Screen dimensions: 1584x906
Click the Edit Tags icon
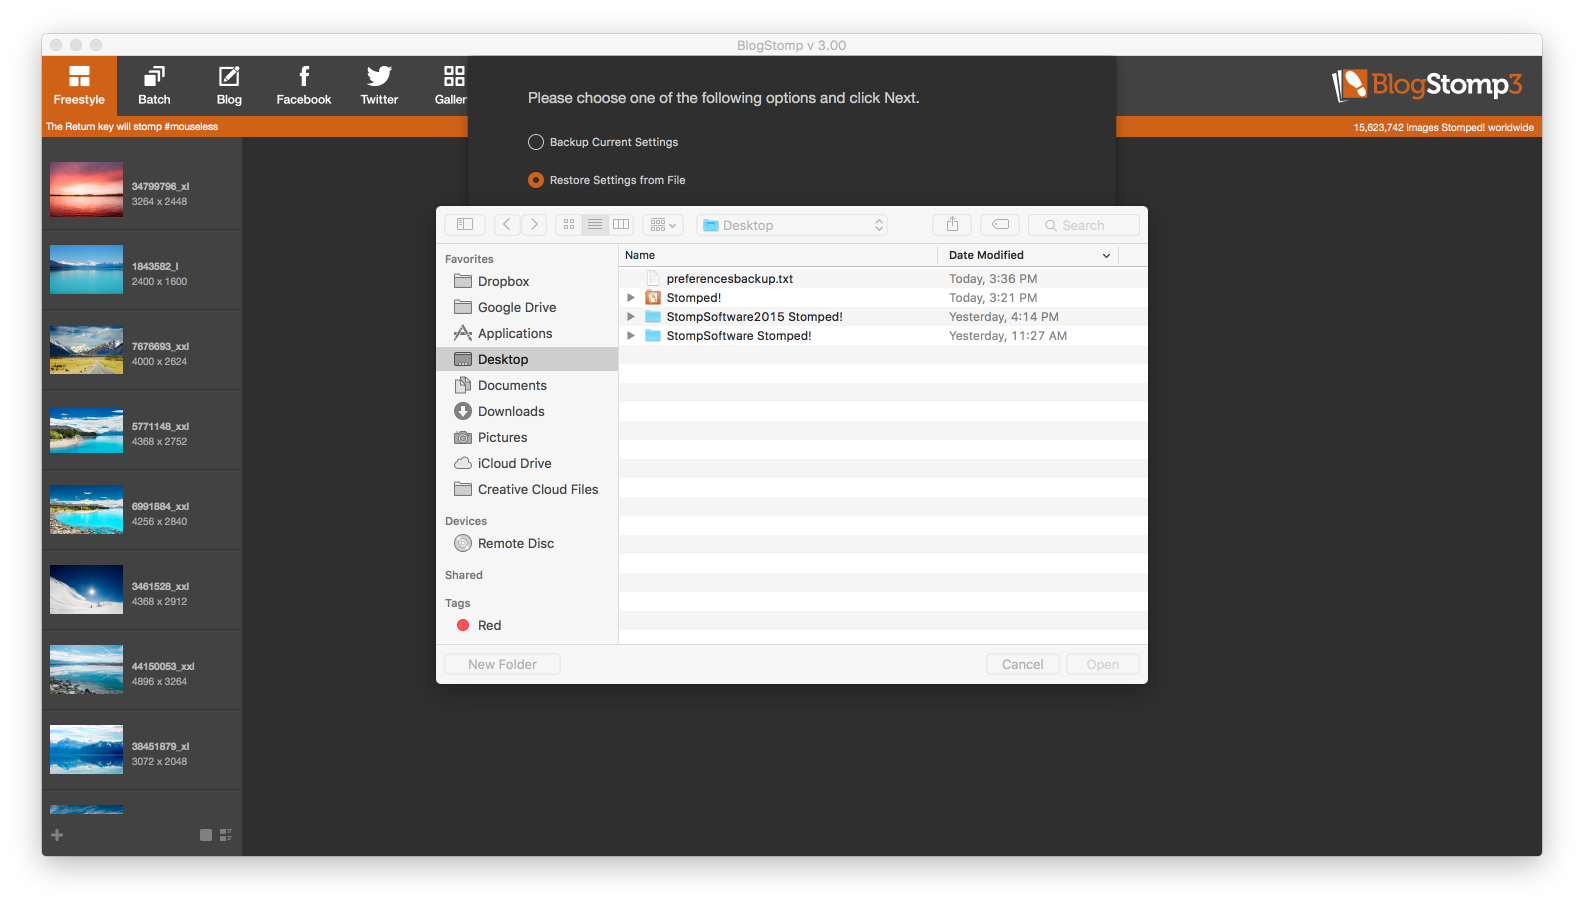1000,224
